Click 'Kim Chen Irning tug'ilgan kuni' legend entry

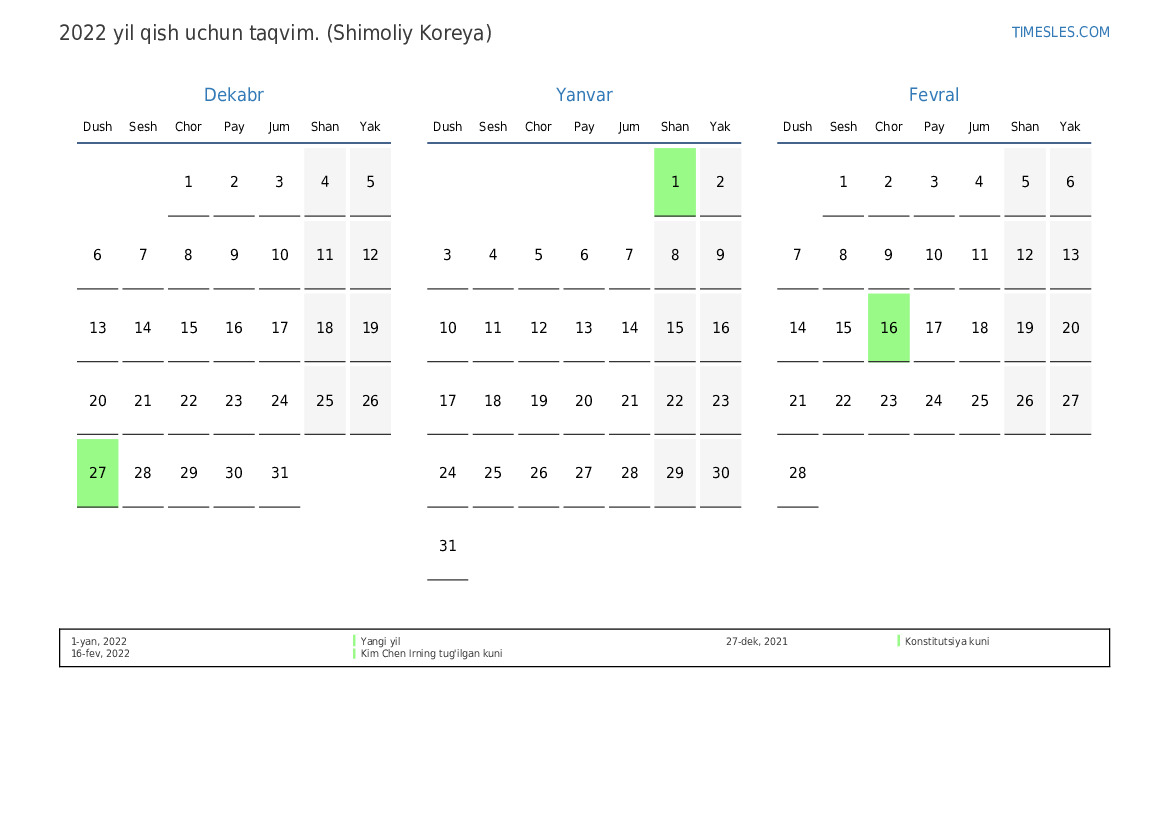tap(431, 653)
